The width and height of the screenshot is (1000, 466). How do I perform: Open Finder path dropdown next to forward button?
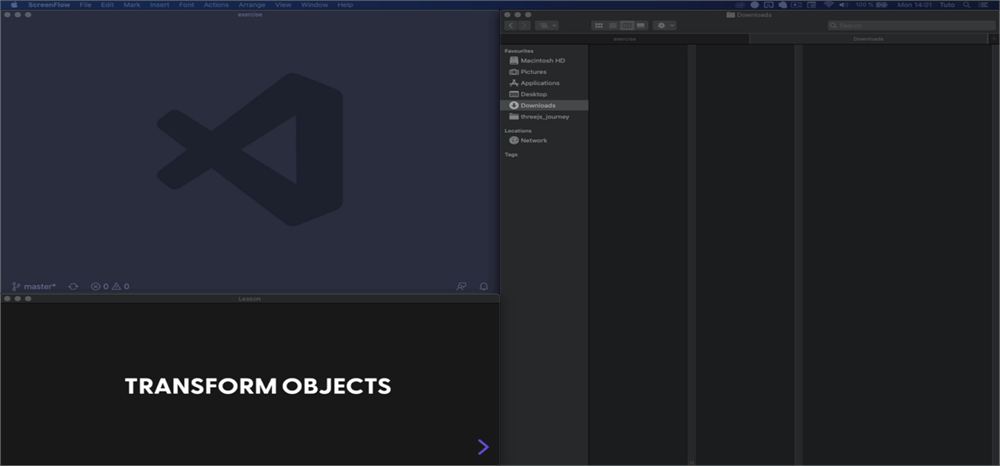click(547, 25)
